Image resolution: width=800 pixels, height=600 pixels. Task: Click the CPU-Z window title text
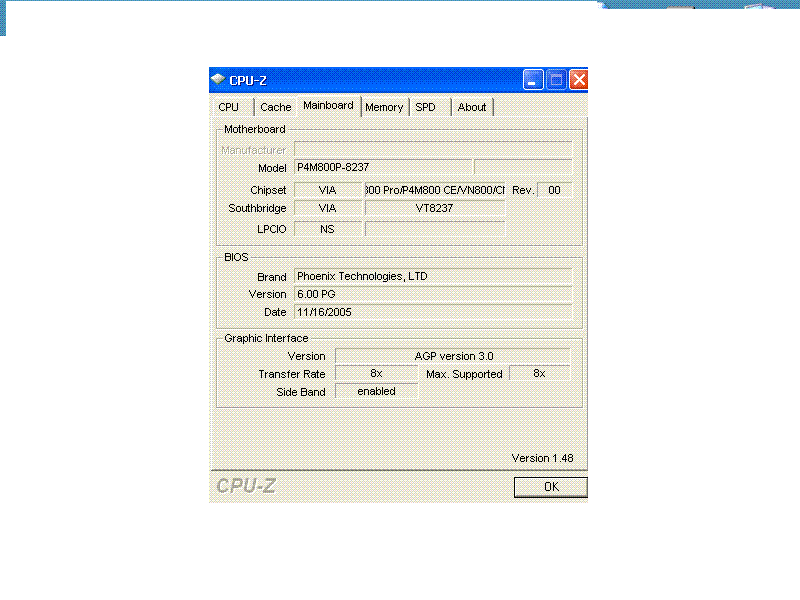point(248,80)
